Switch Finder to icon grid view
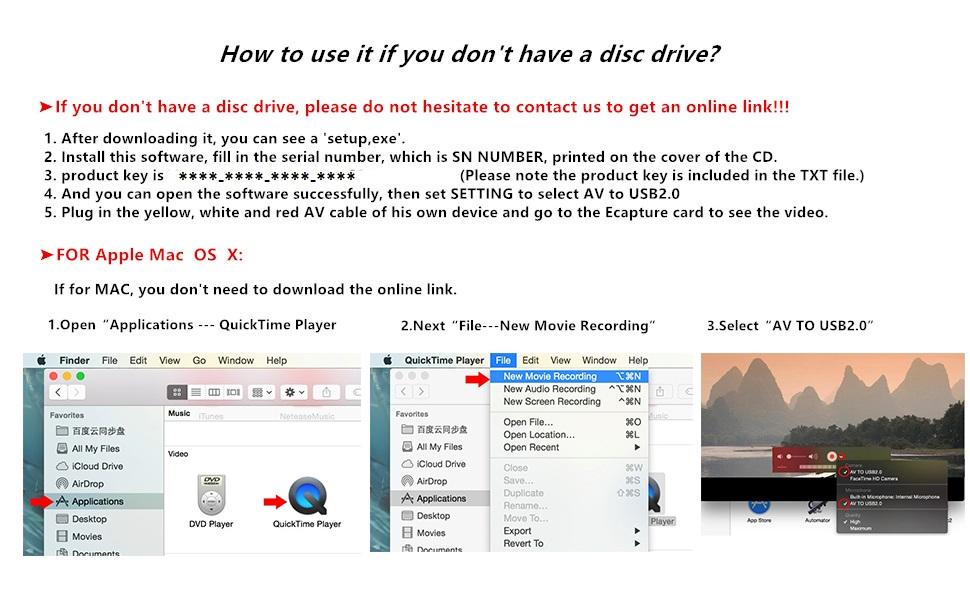970x600 pixels. point(177,392)
